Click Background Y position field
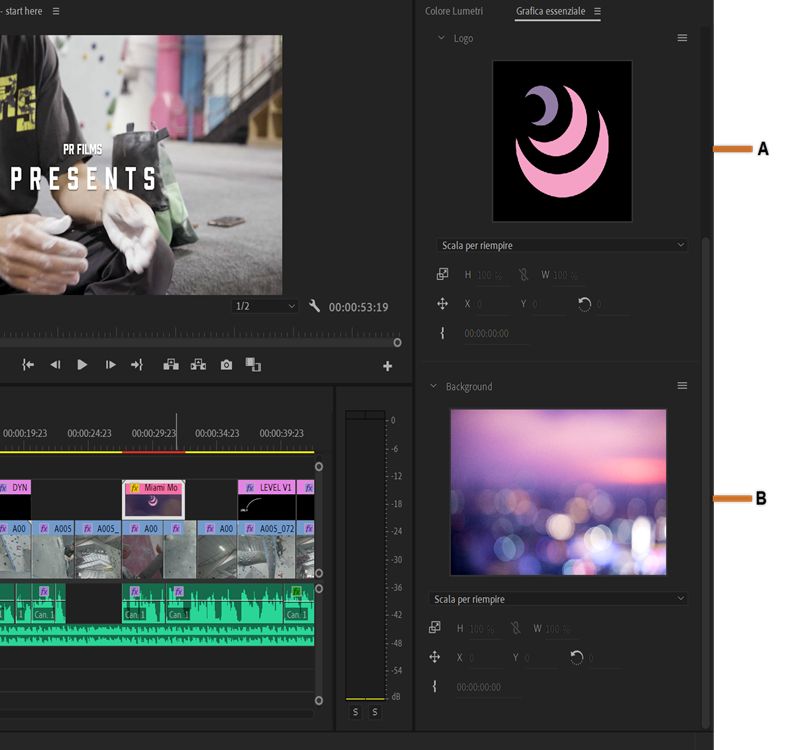Image resolution: width=786 pixels, height=750 pixels. point(542,658)
